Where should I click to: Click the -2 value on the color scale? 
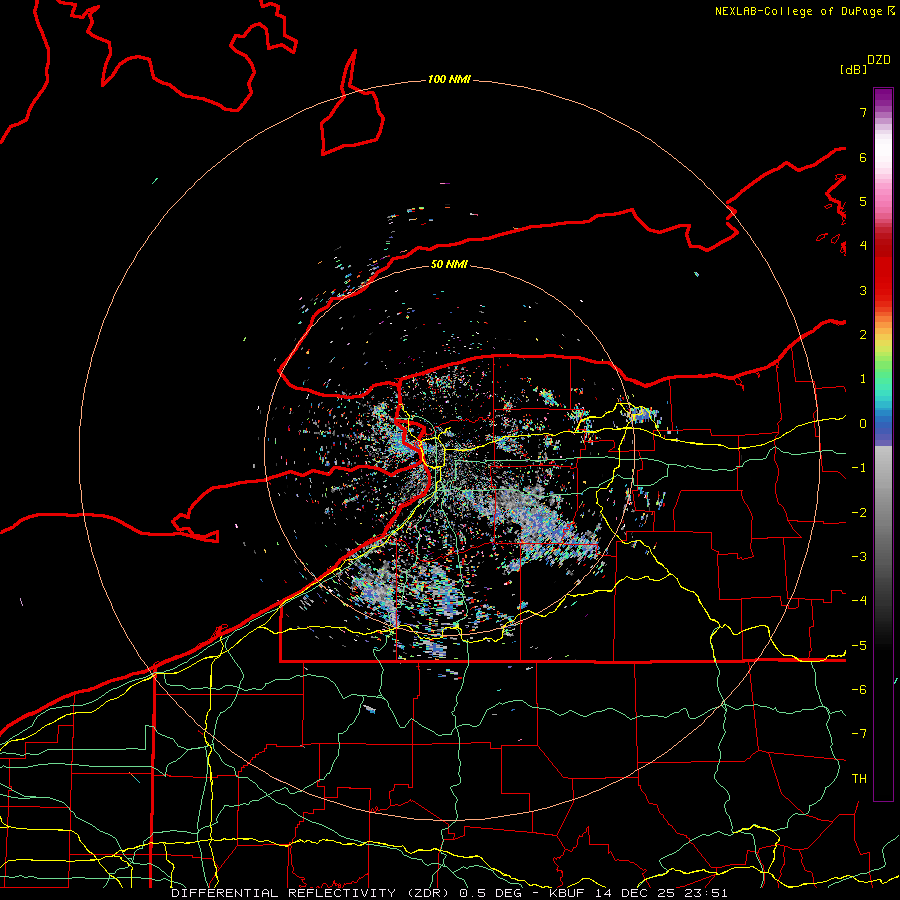[x=859, y=513]
